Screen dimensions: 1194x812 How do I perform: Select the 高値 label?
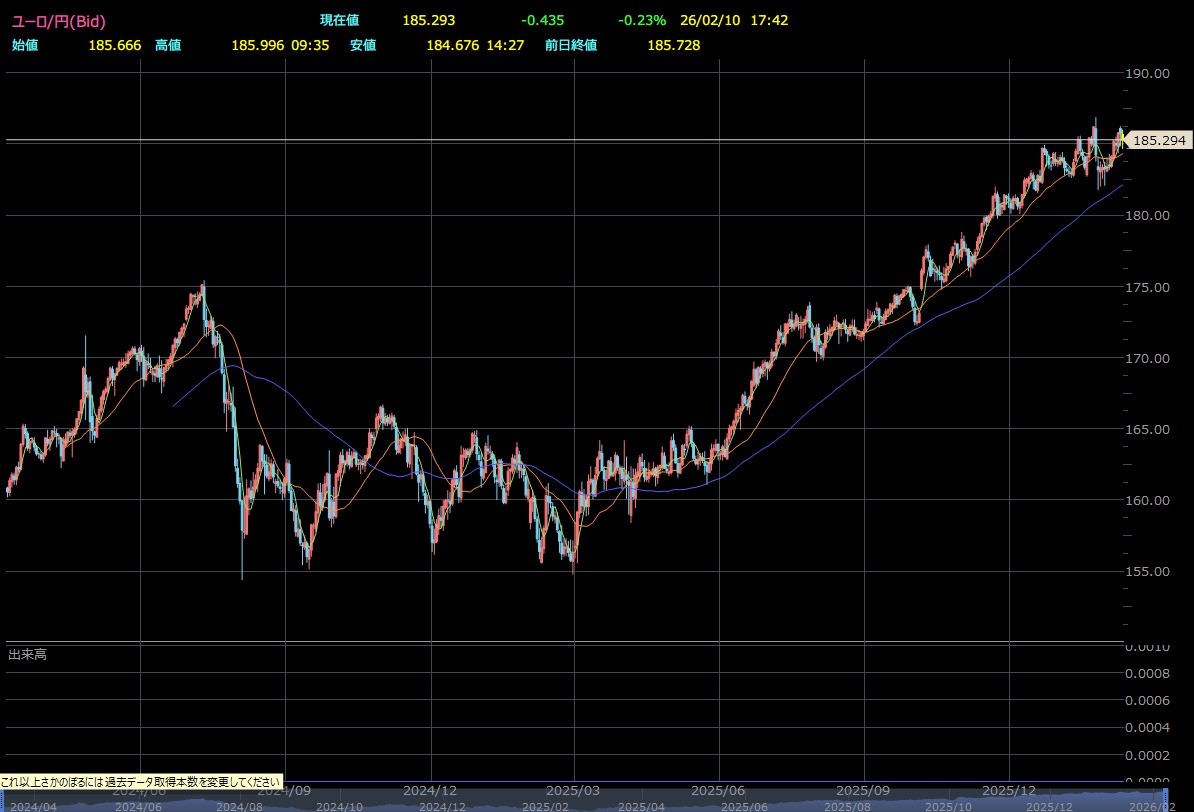[x=168, y=45]
